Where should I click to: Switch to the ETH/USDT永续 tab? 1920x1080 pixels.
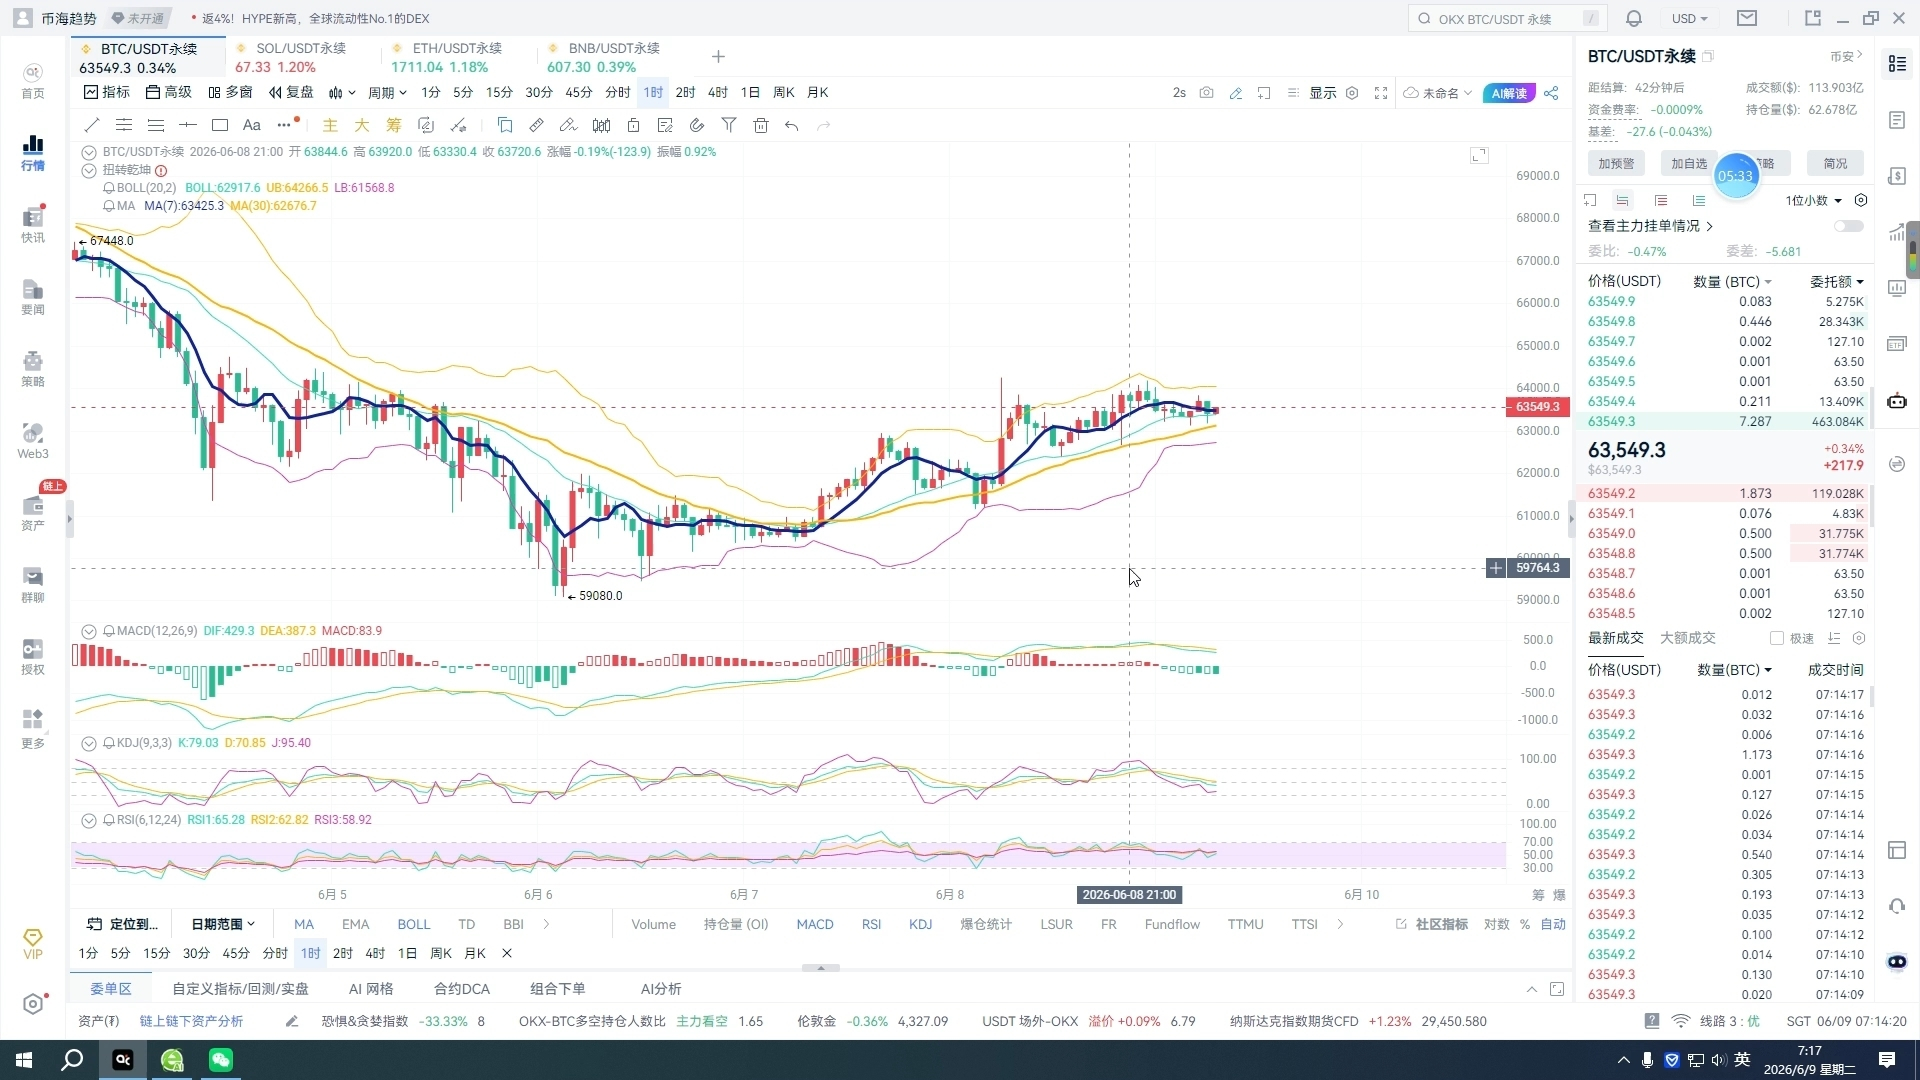tap(447, 57)
